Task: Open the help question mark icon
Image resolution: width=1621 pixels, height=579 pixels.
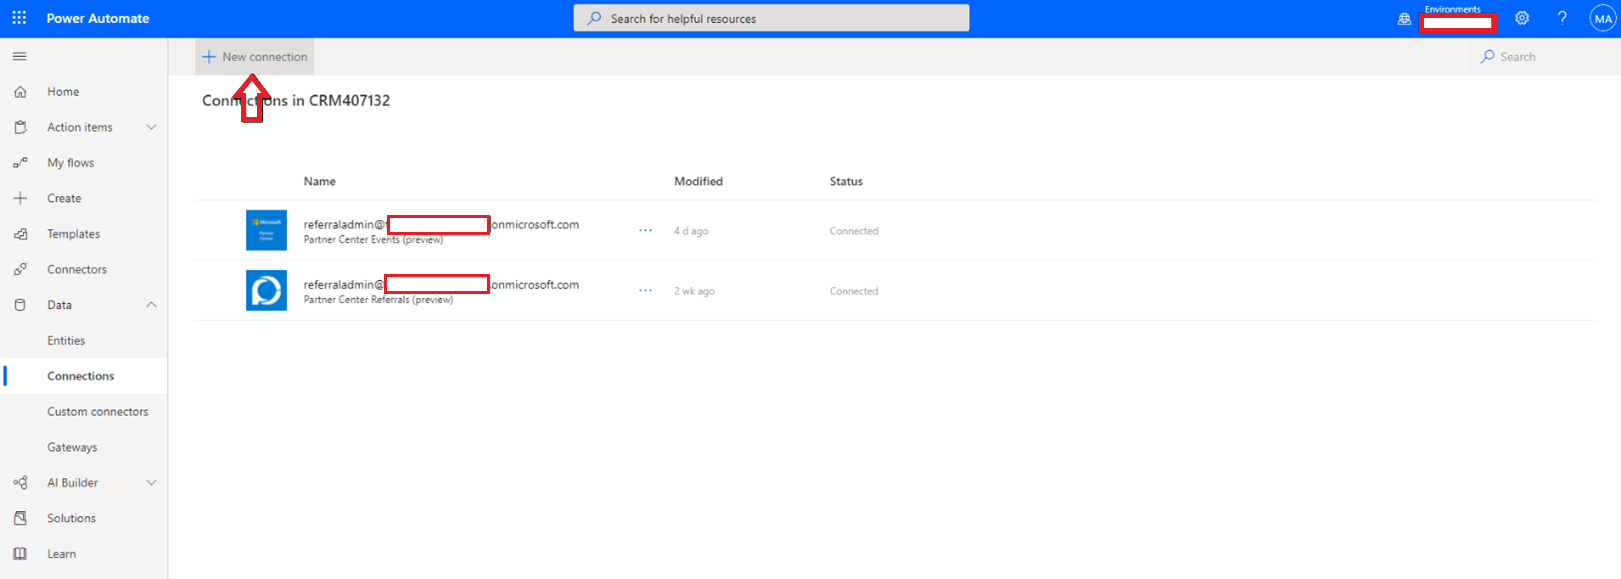Action: click(1562, 18)
